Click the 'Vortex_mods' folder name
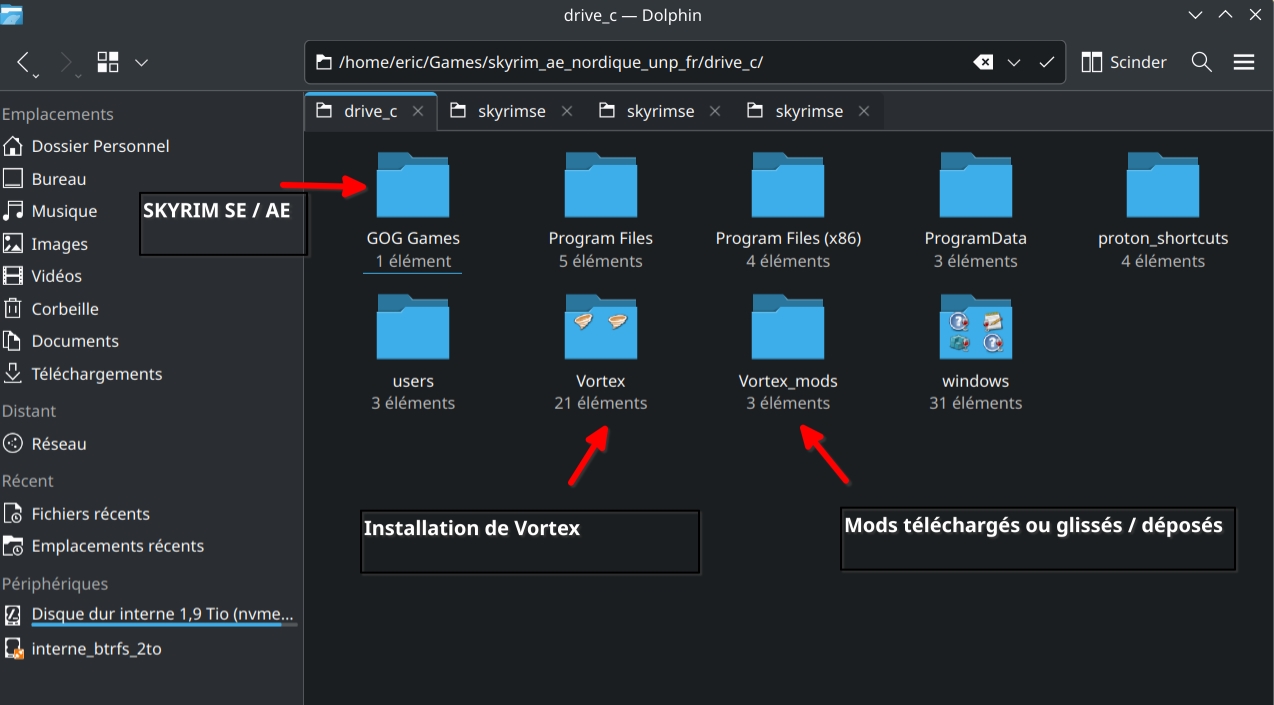This screenshot has width=1274, height=705. point(788,381)
